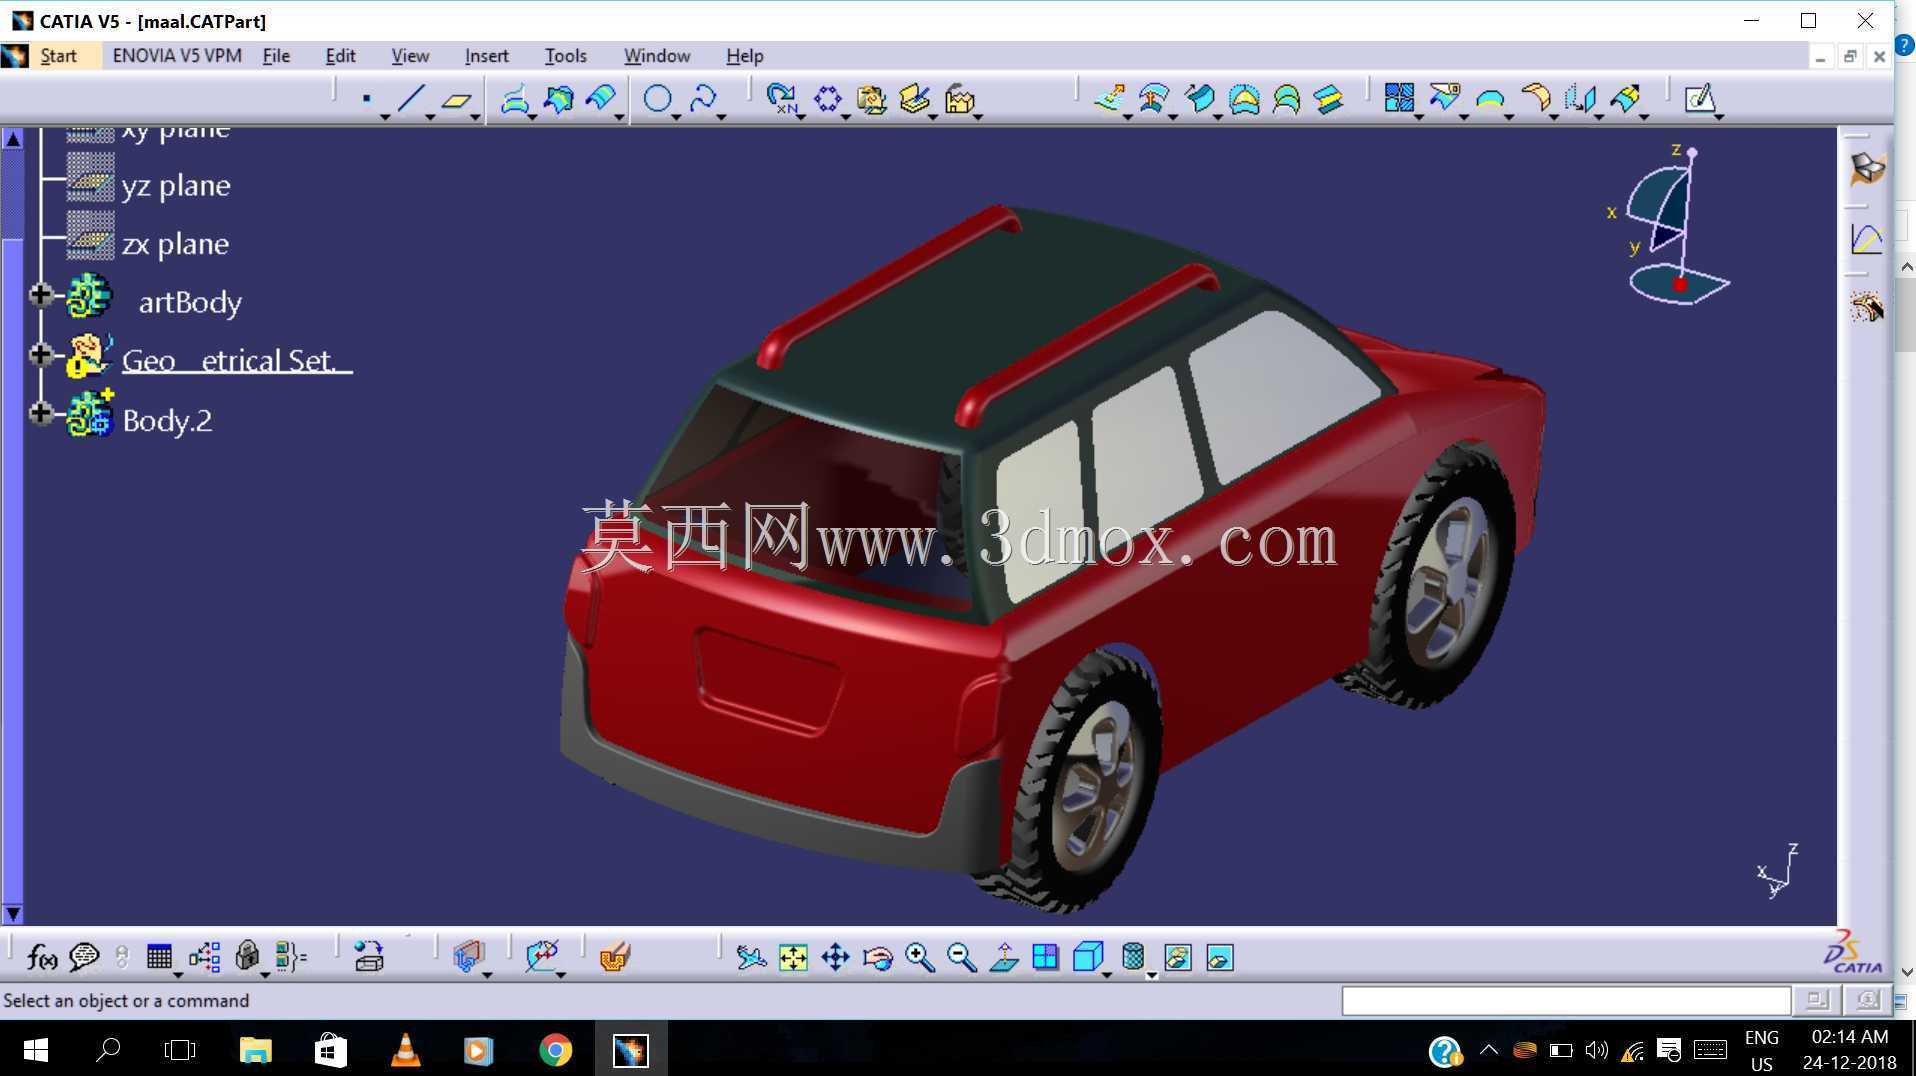1916x1076 pixels.
Task: Expand the artBody tree node
Action: tap(40, 295)
